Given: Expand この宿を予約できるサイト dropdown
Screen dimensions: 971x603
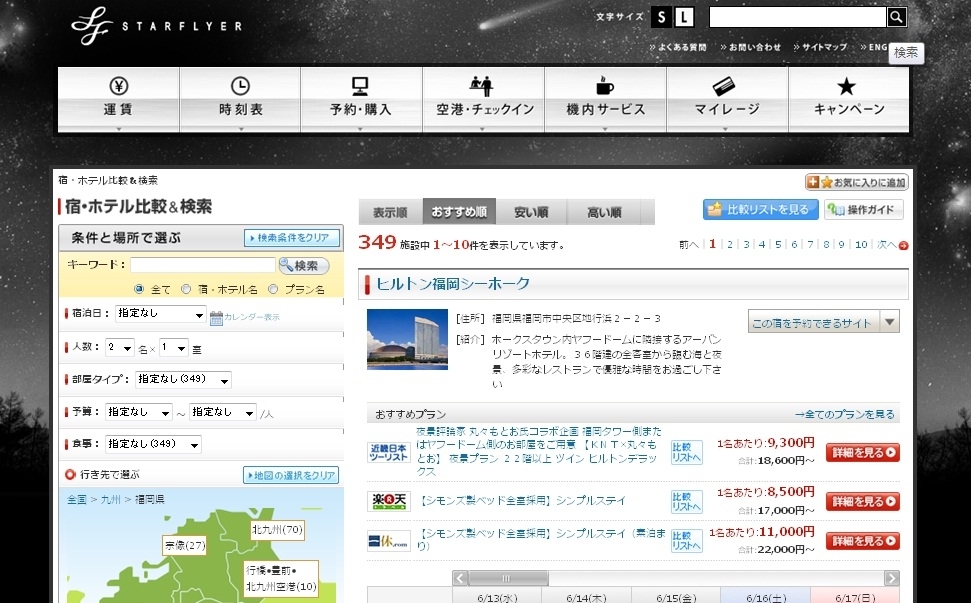Looking at the screenshot, I should point(824,323).
